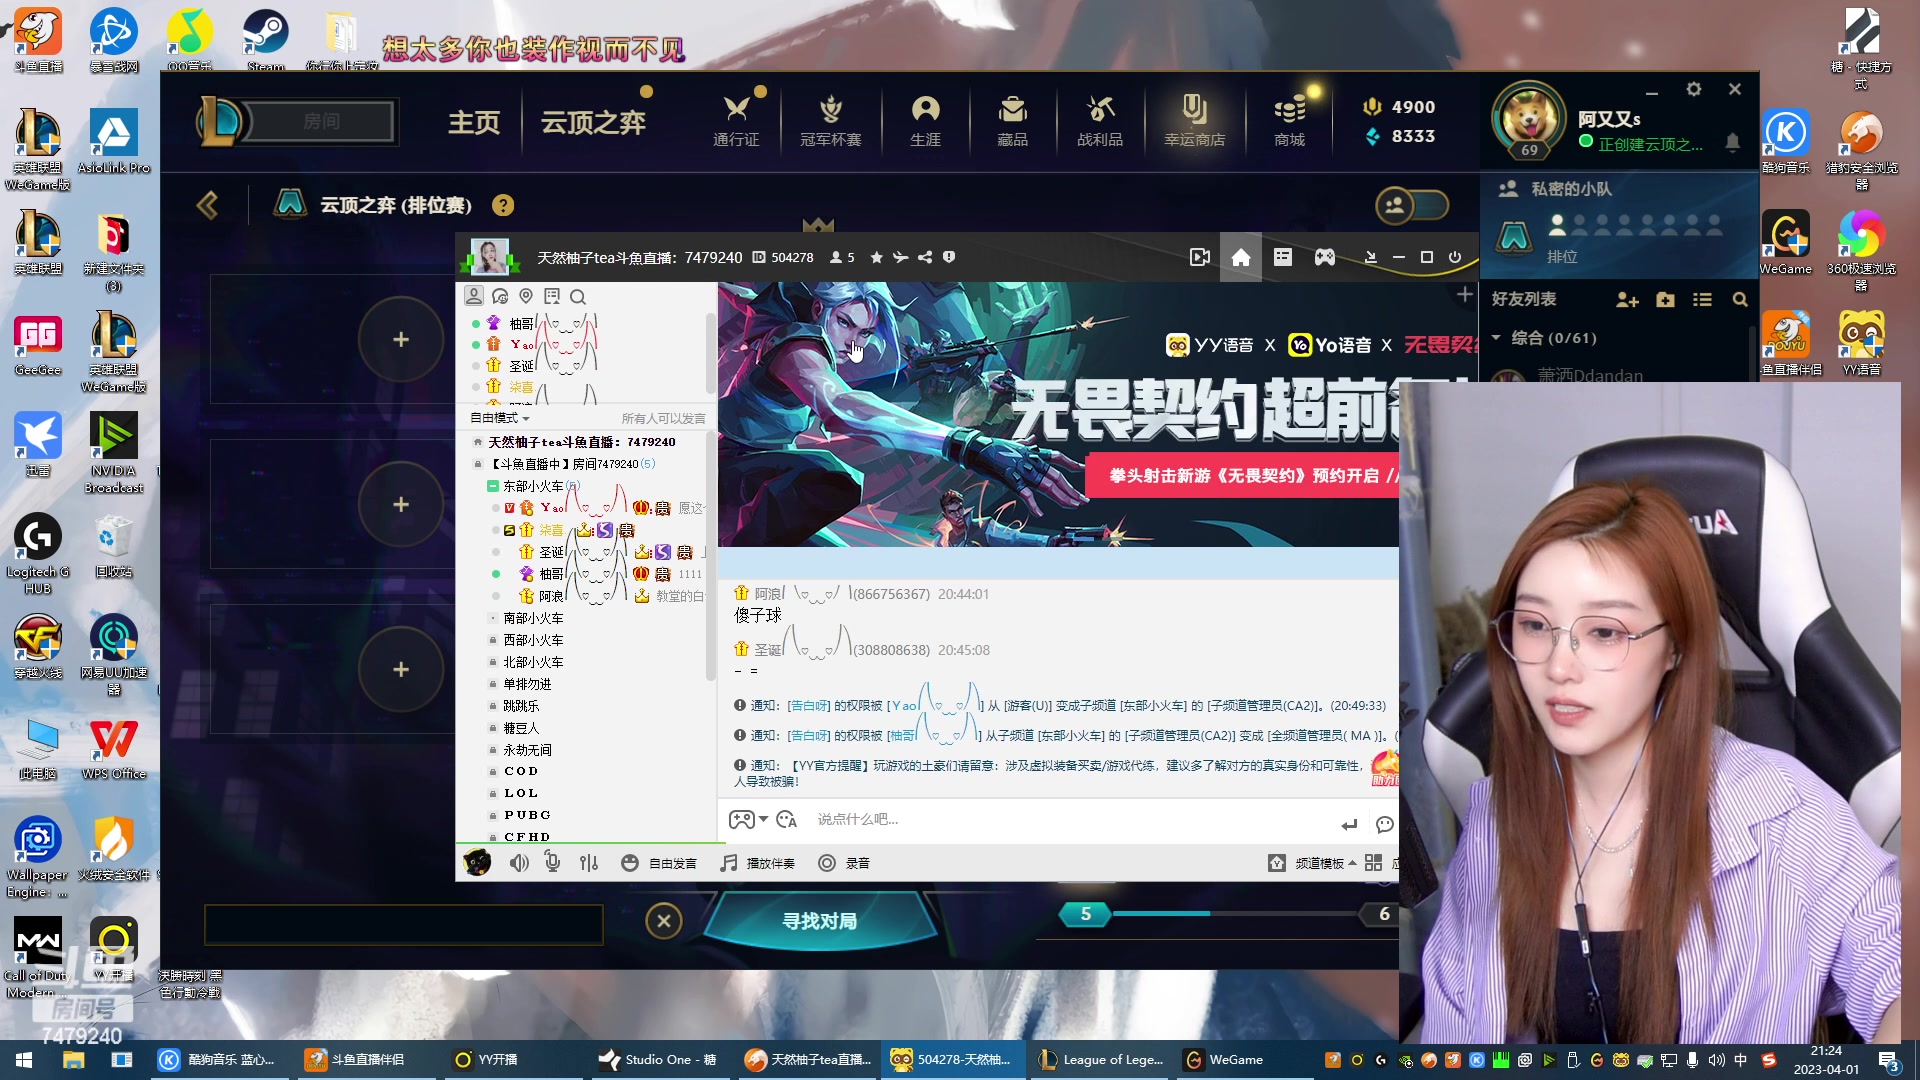Open help question mark for 云顶之弈
This screenshot has width=1920, height=1080.
[503, 205]
